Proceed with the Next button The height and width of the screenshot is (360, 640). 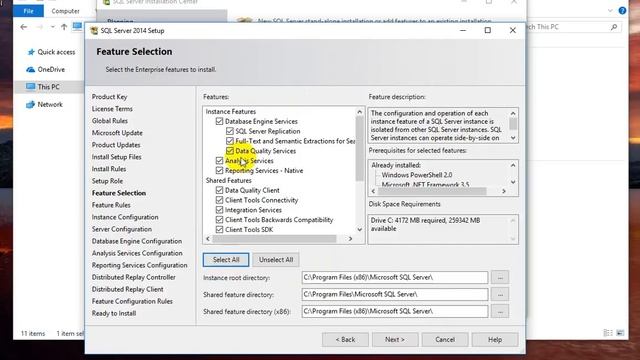coord(395,340)
